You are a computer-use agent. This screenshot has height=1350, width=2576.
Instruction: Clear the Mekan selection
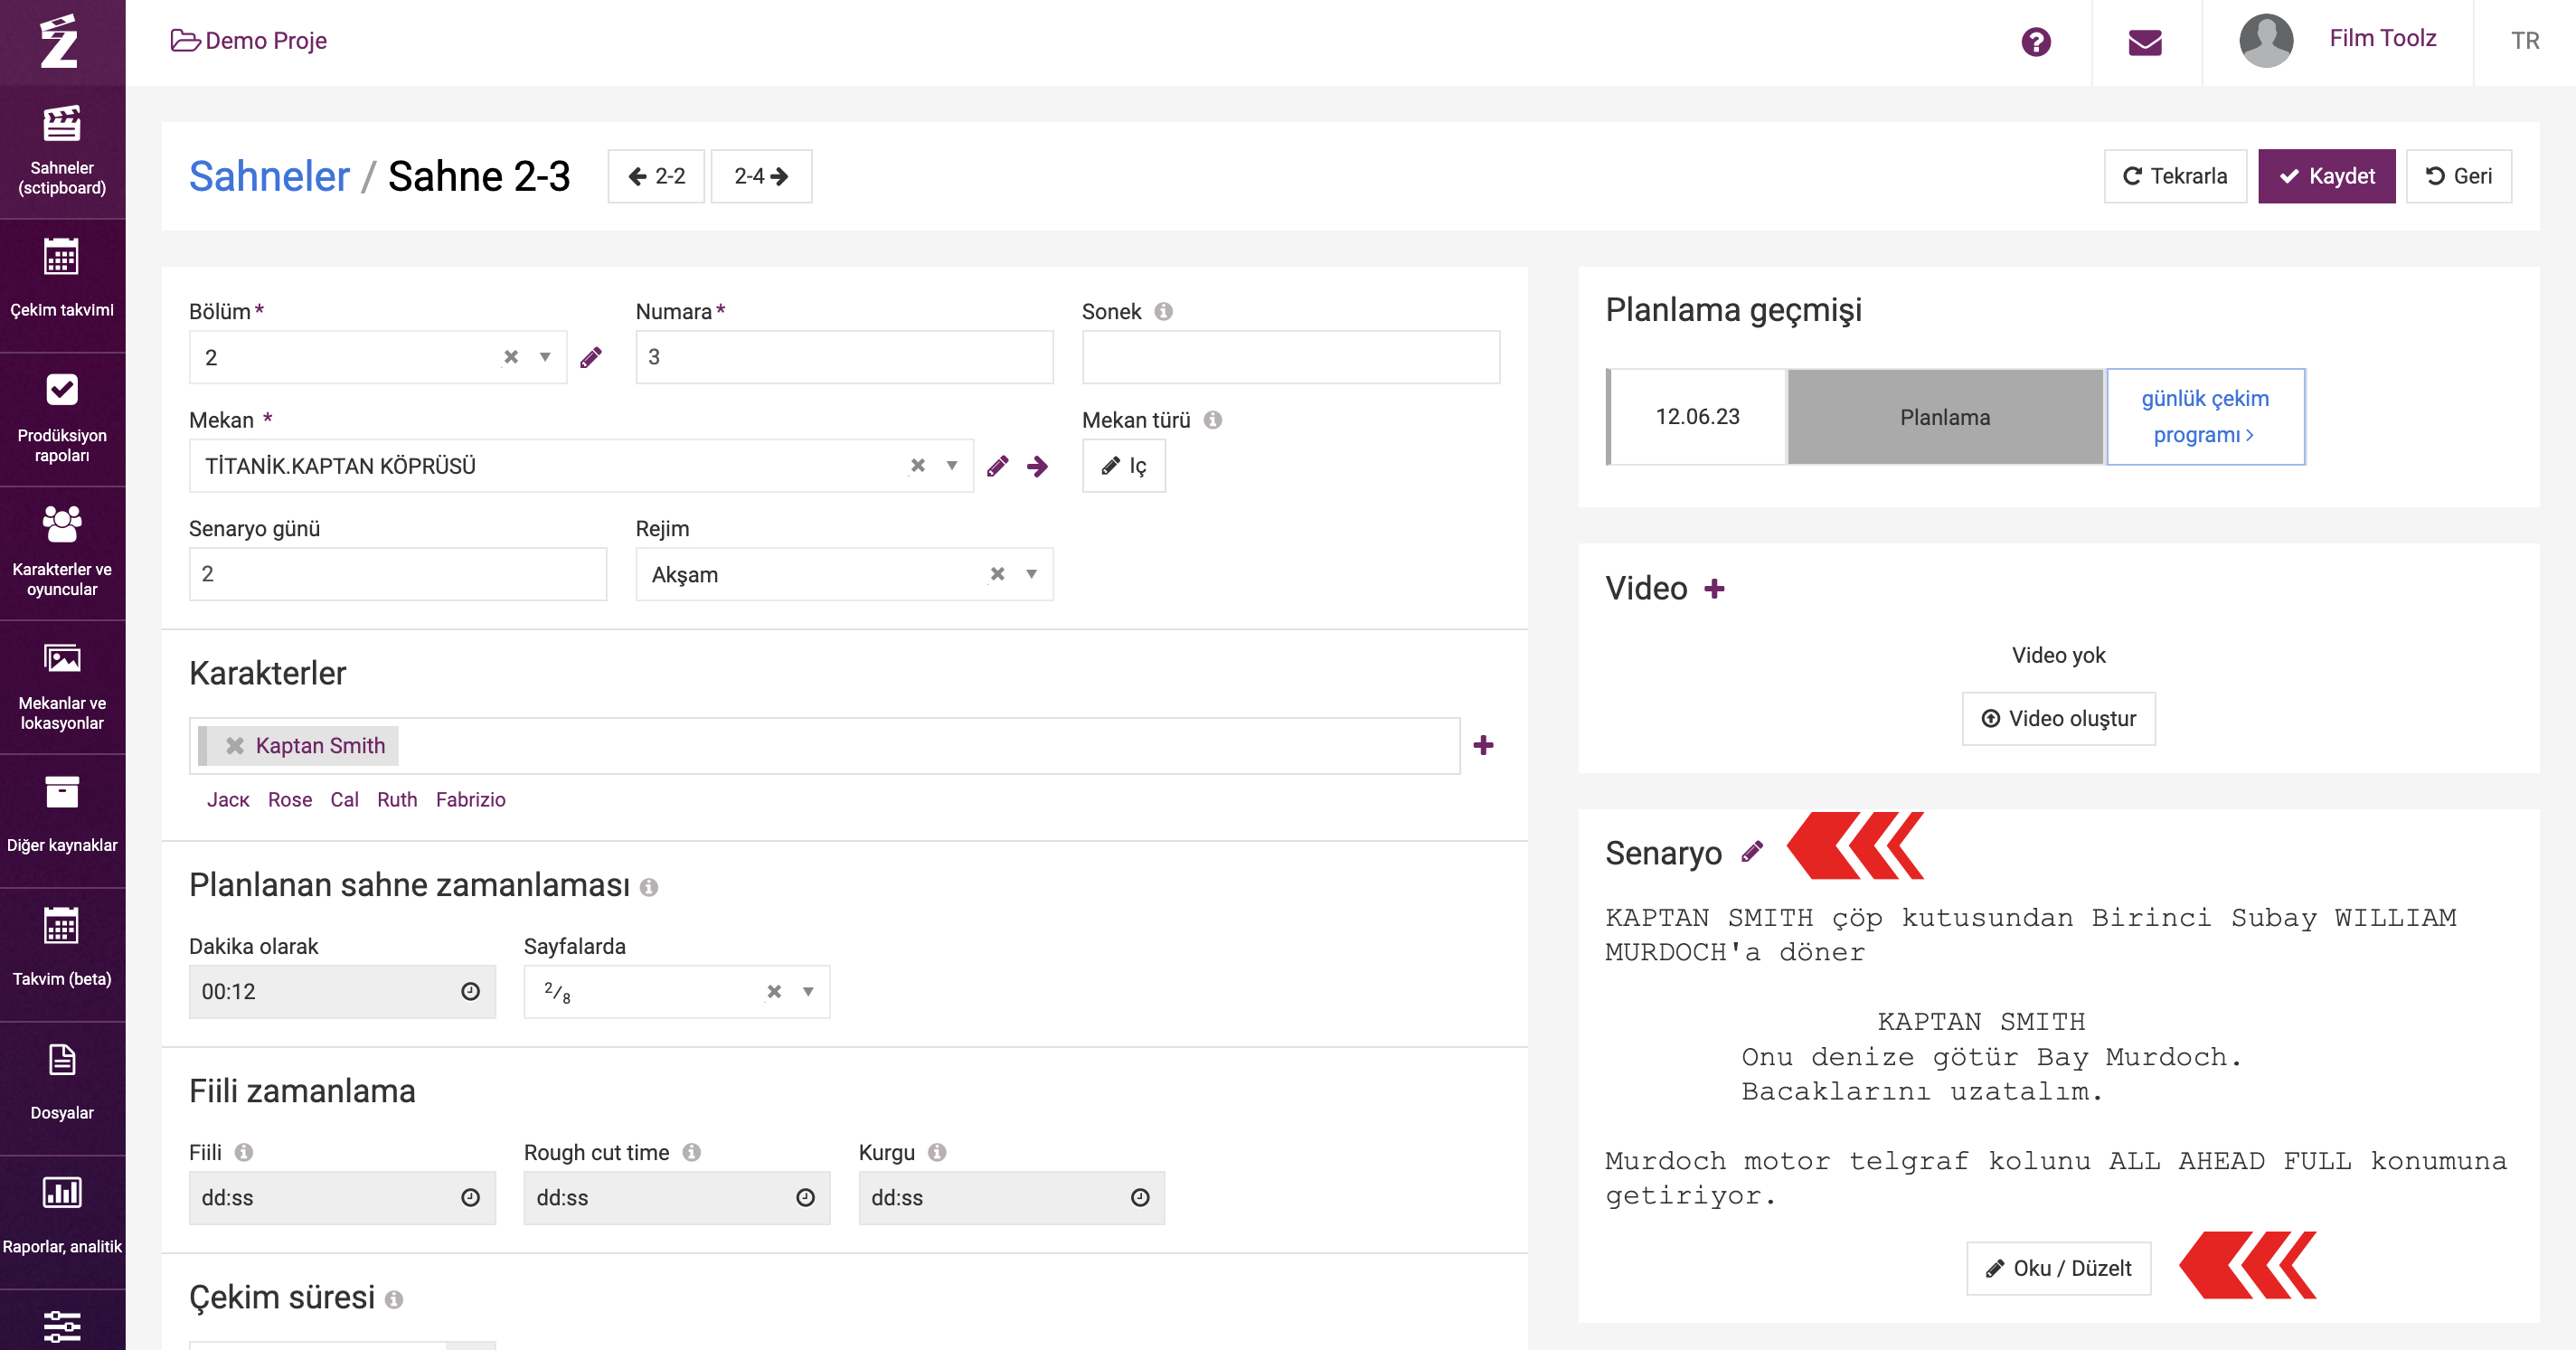coord(917,465)
